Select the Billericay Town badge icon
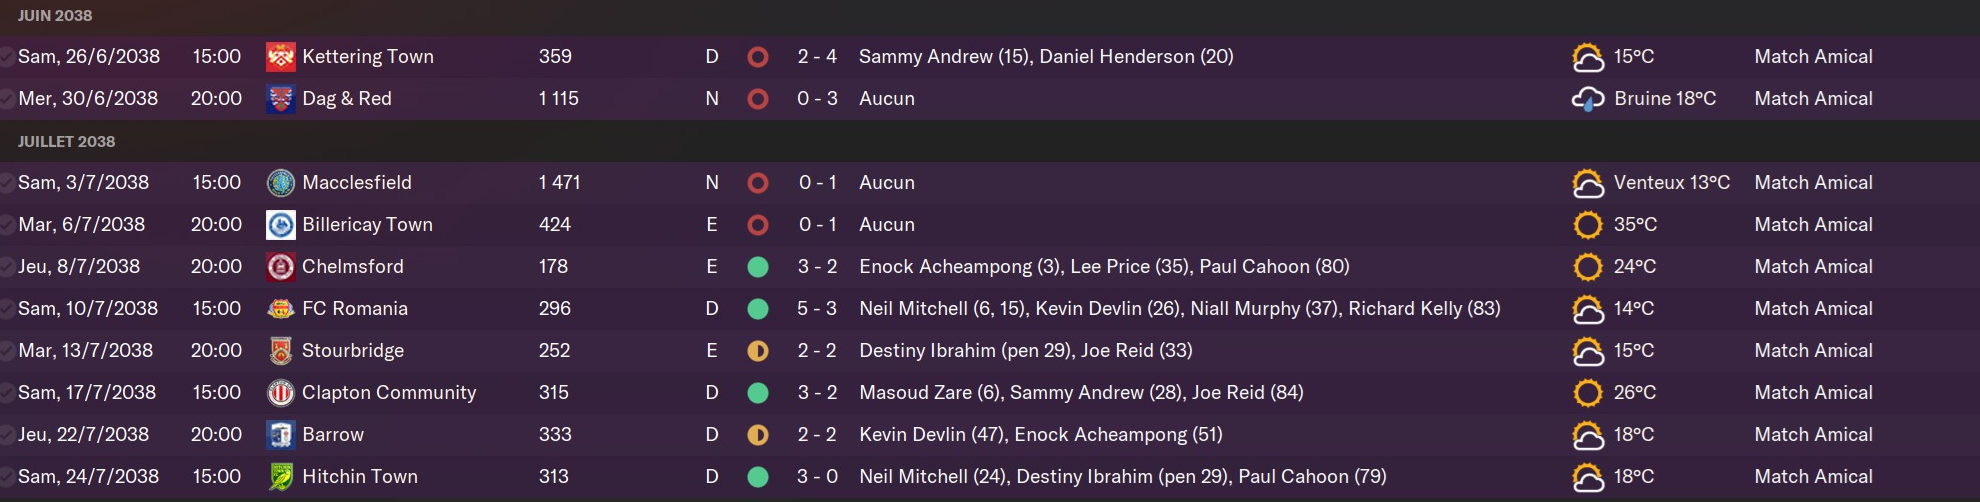1980x502 pixels. coord(280,225)
